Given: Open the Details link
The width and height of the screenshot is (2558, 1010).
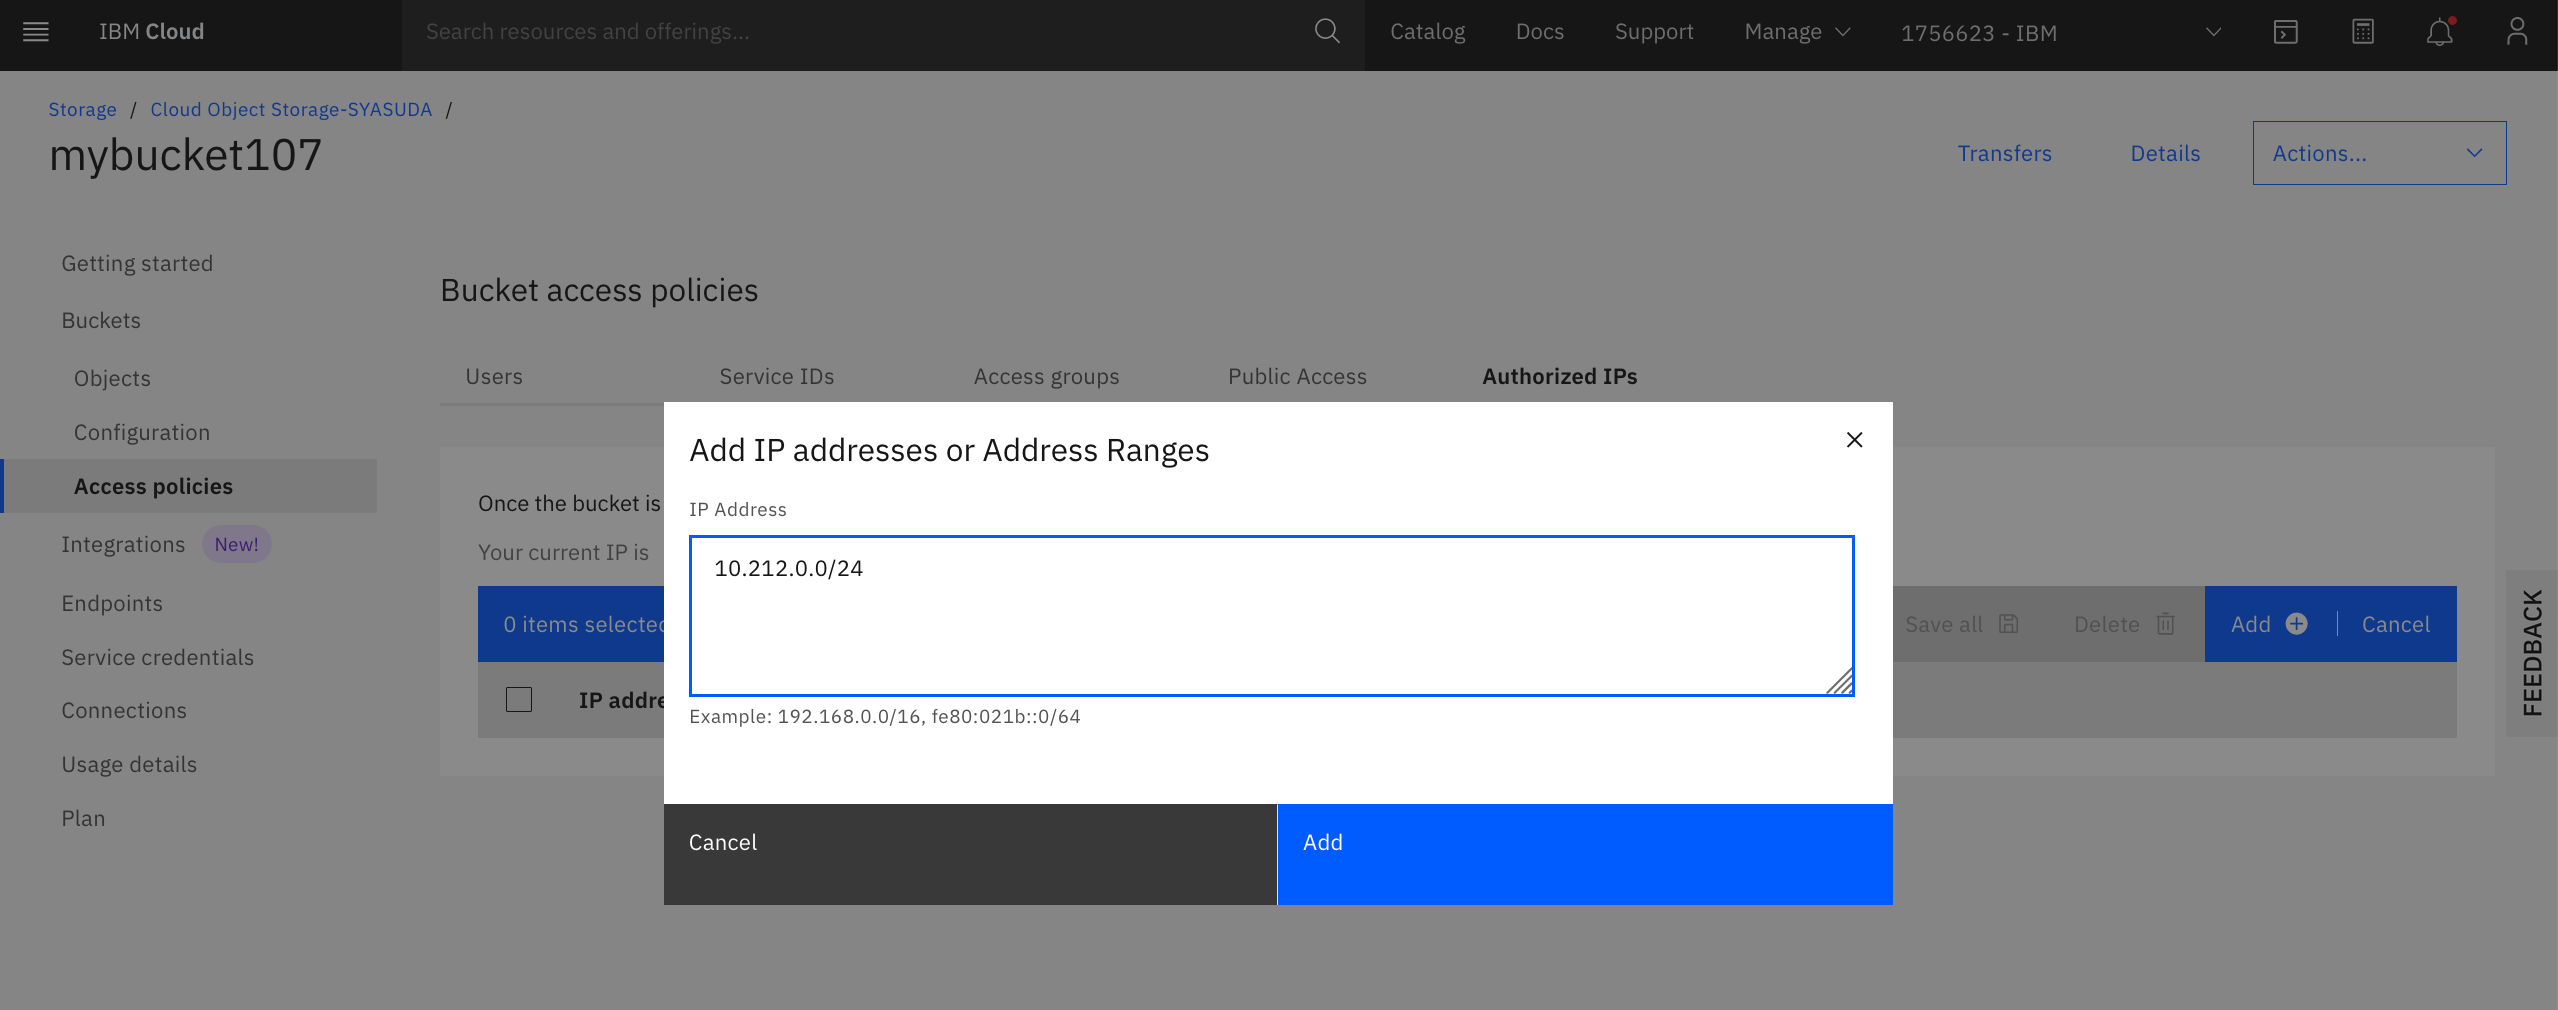Looking at the screenshot, I should point(2165,154).
